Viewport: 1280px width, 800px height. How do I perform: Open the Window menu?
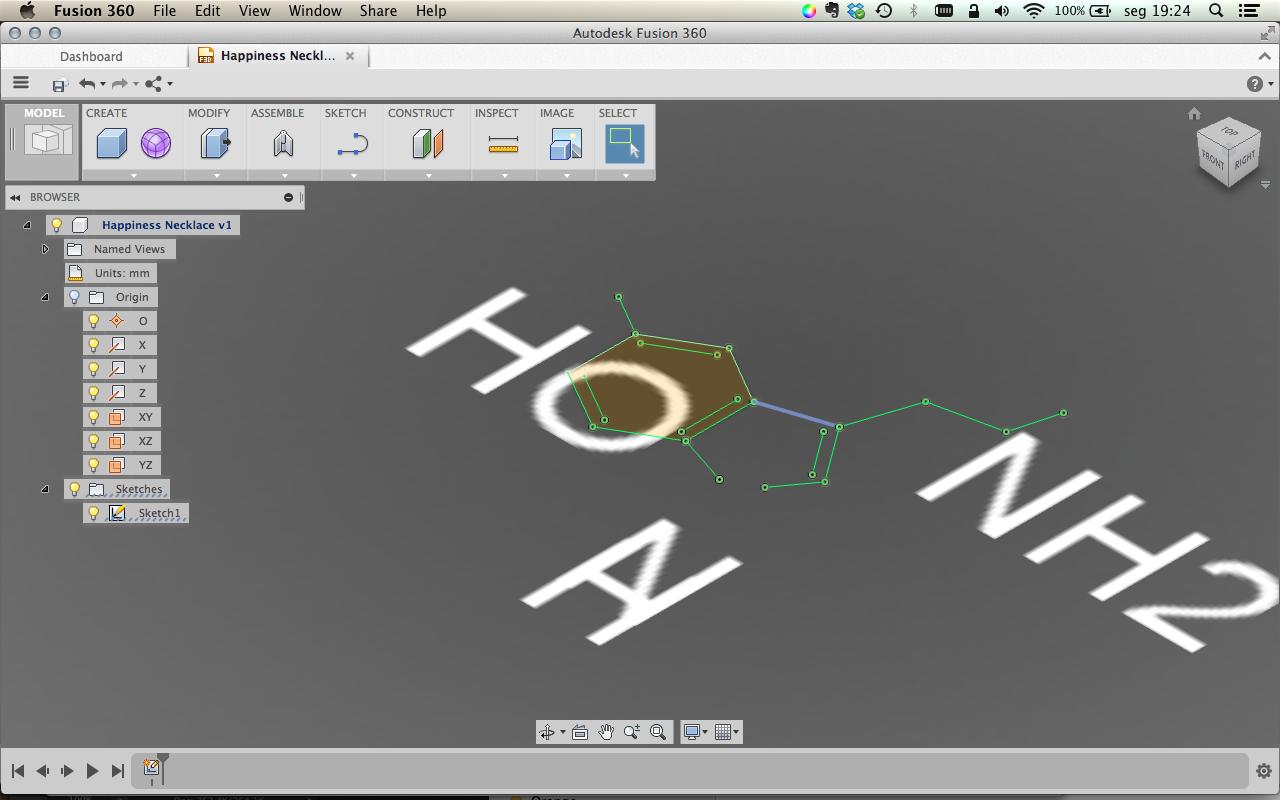315,11
